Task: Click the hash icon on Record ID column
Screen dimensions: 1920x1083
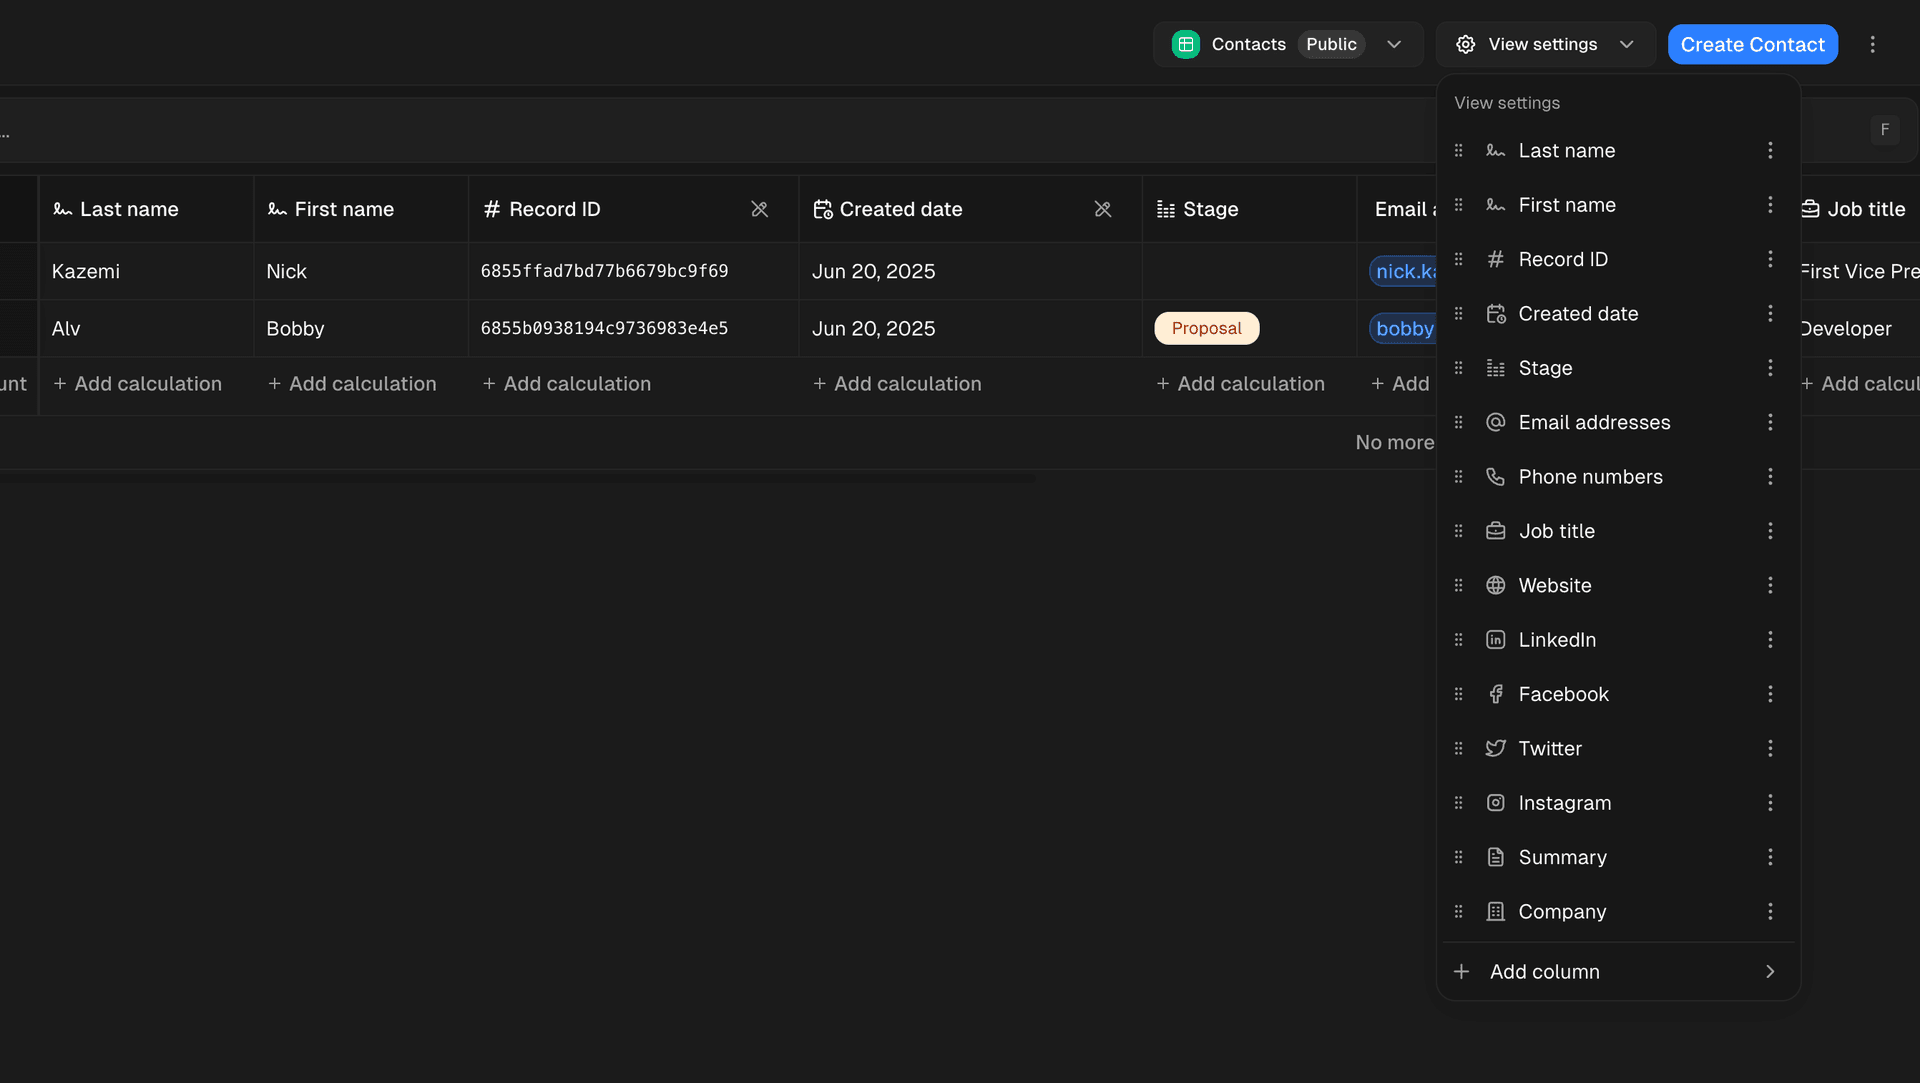Action: (x=491, y=209)
